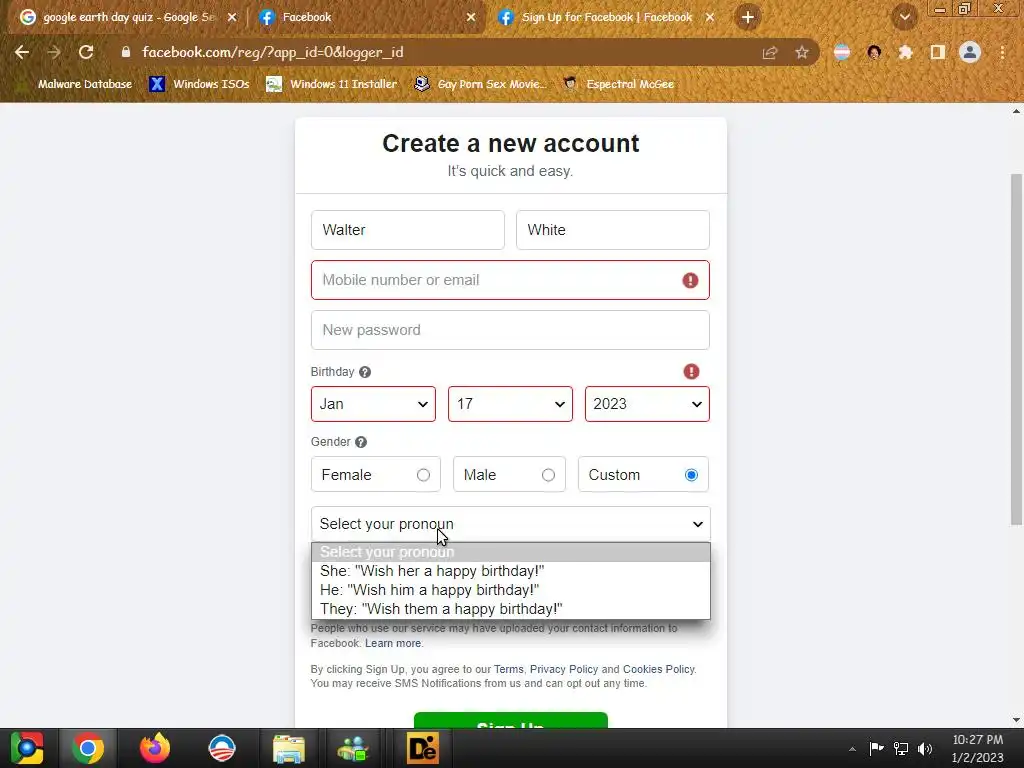The height and width of the screenshot is (768, 1024).
Task: Open the De taskbar application
Action: pos(423,748)
